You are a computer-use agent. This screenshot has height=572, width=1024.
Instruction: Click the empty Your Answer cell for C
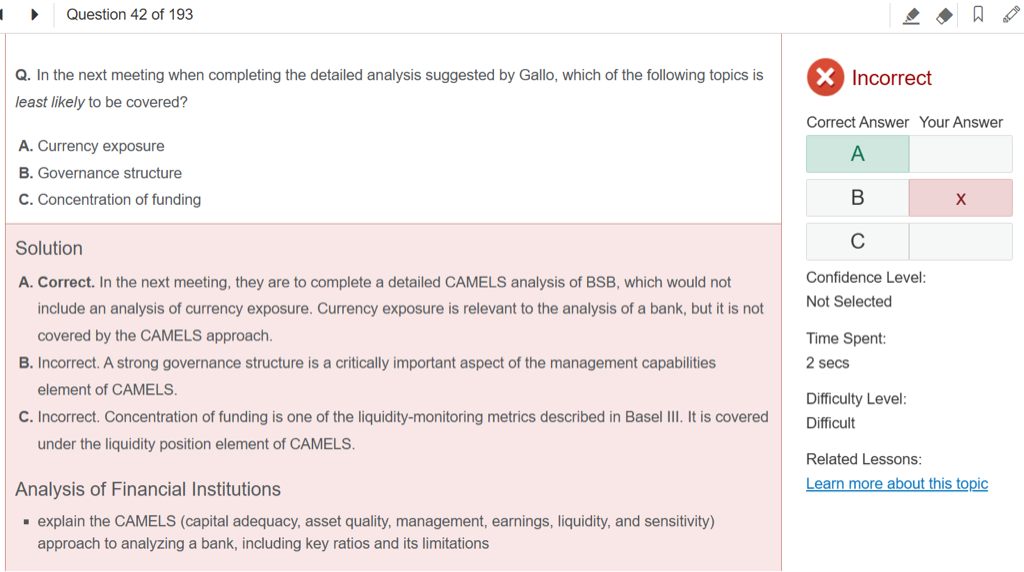point(960,242)
